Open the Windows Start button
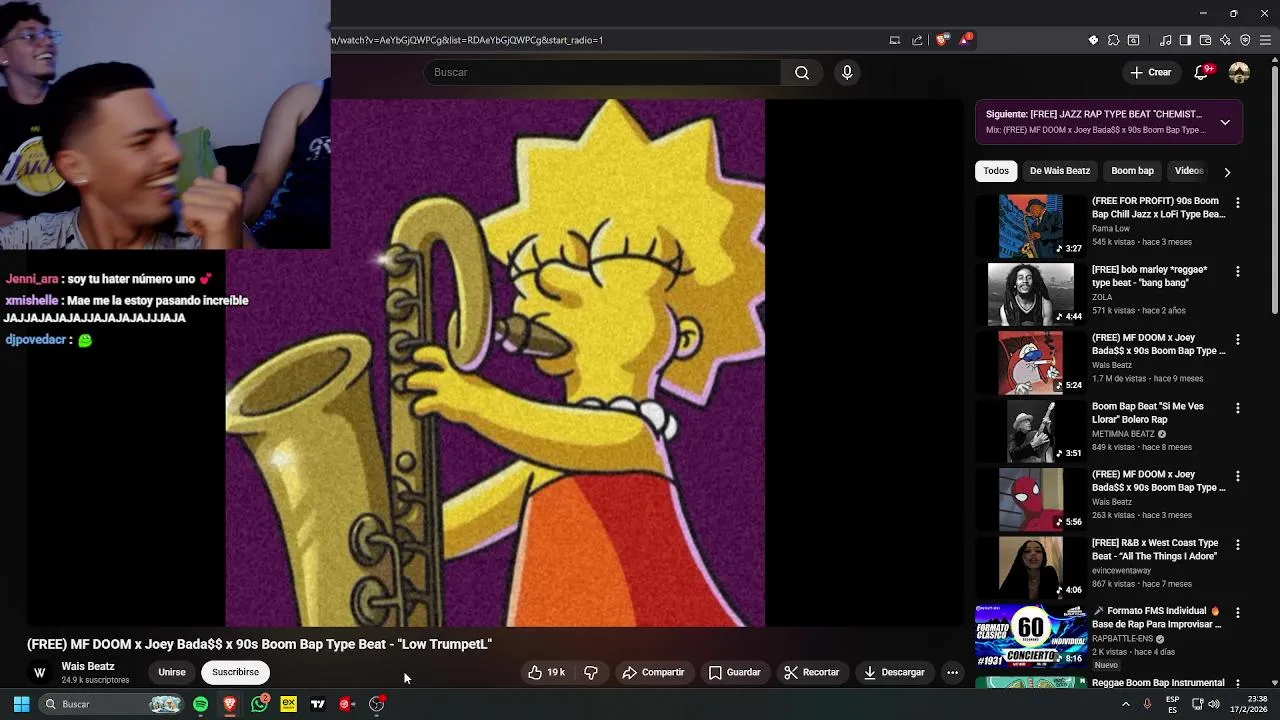Image resolution: width=1280 pixels, height=720 pixels. (x=21, y=704)
